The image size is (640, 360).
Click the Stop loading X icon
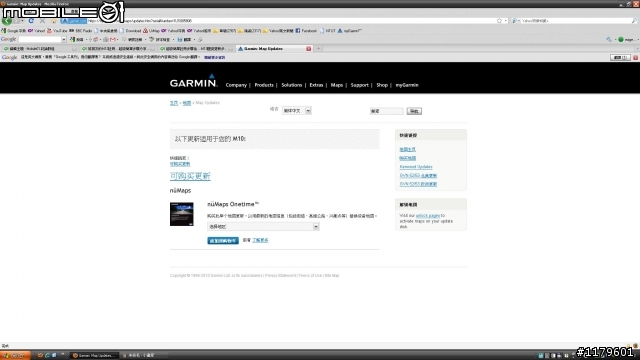42,20
